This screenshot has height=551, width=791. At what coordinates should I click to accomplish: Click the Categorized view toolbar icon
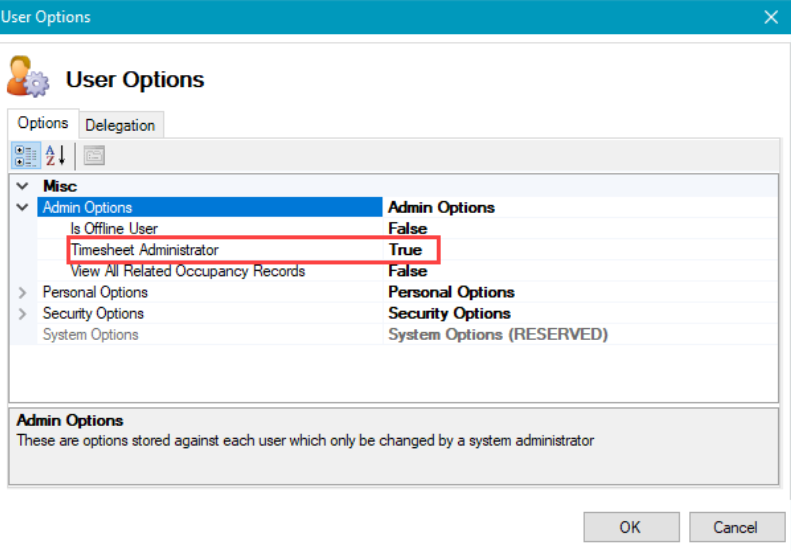(26, 155)
